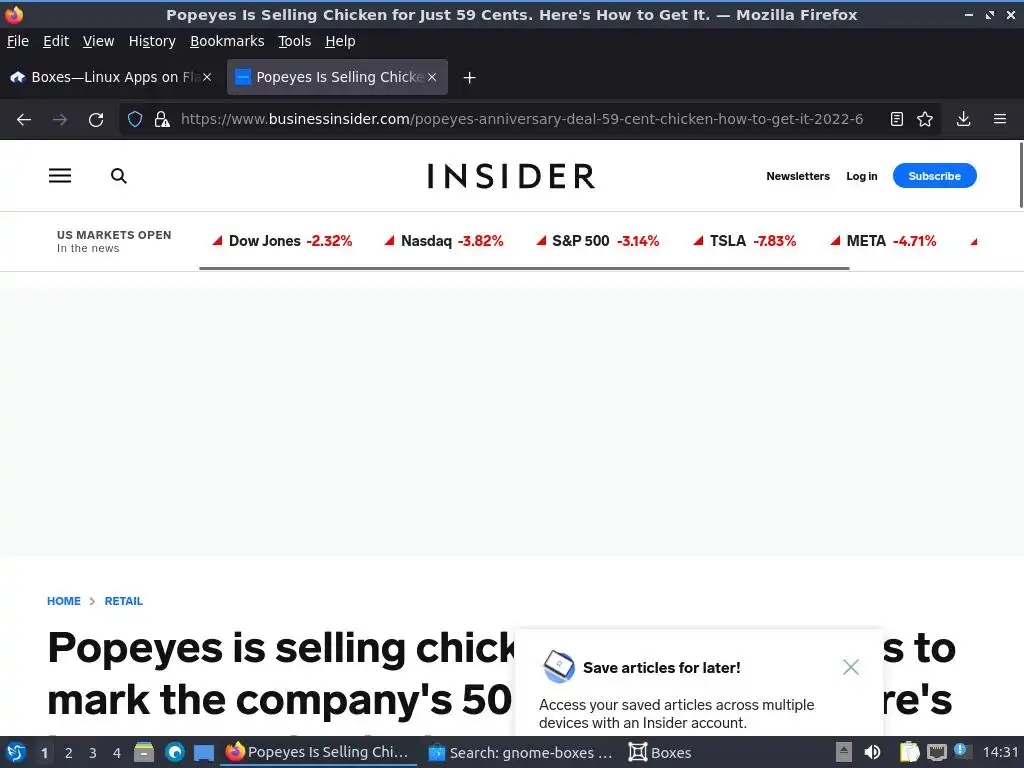Open the network monitor tray icon
Image resolution: width=1024 pixels, height=768 pixels.
coord(936,752)
